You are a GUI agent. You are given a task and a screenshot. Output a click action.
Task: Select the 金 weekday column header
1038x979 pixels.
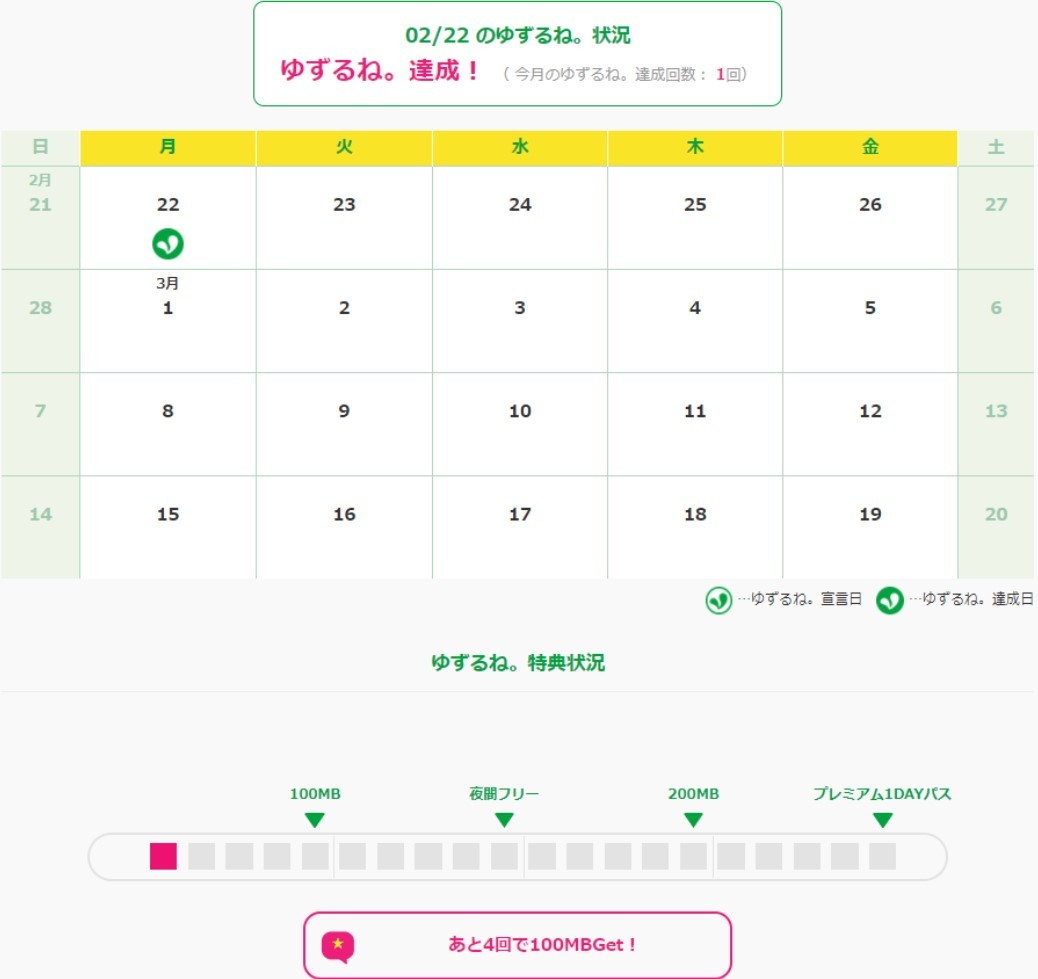tap(870, 147)
